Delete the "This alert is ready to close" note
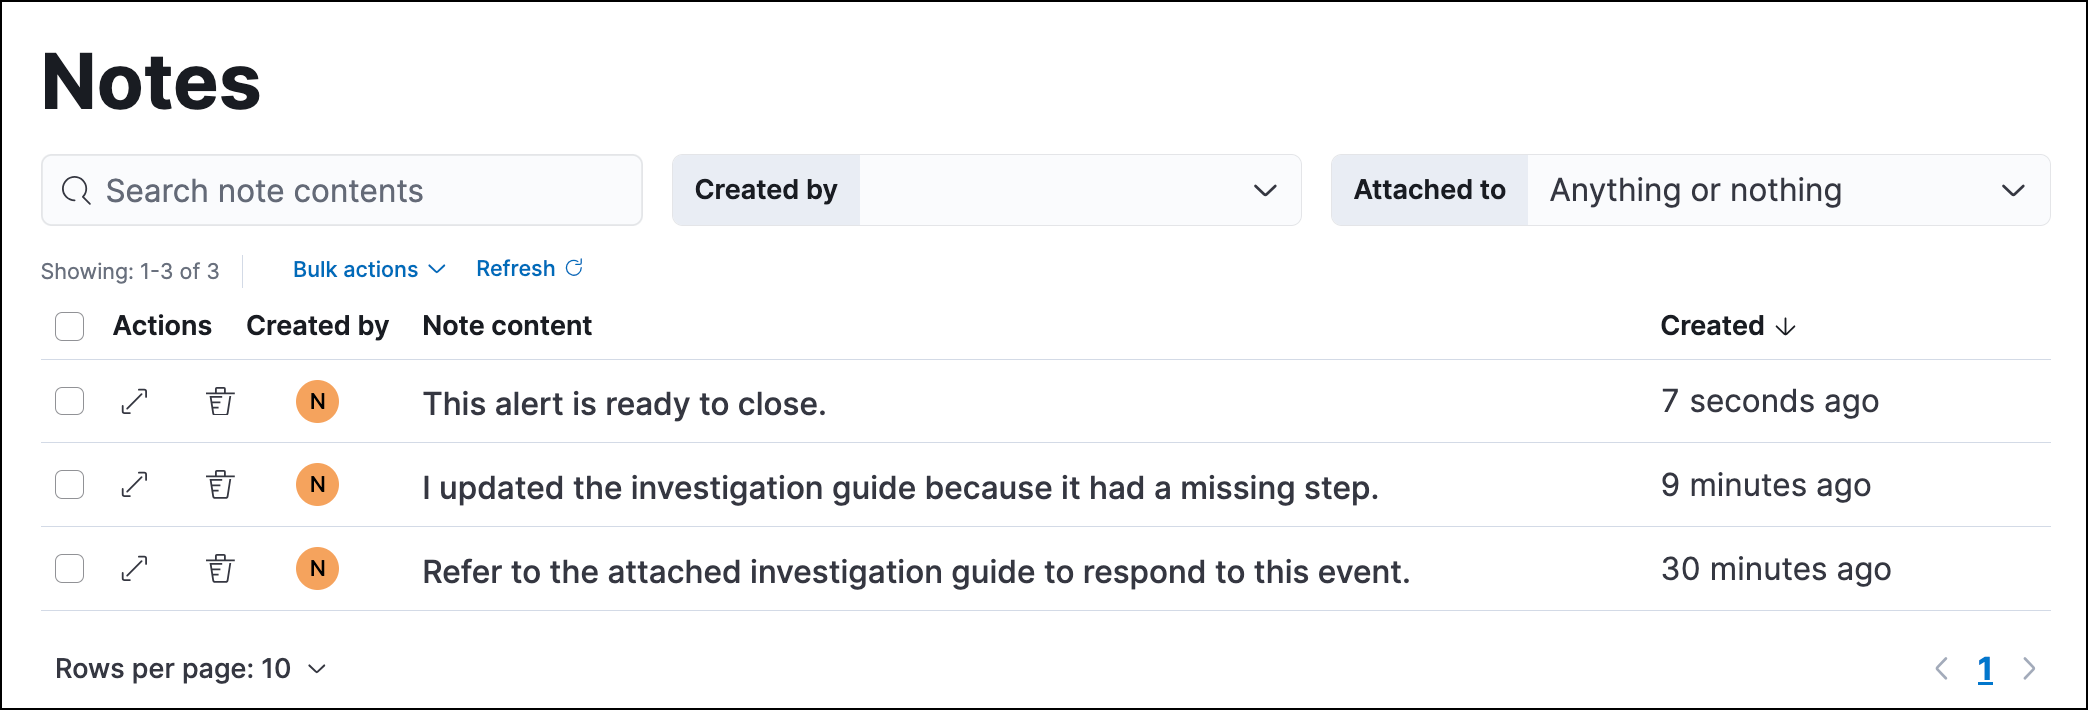The image size is (2088, 710). (x=220, y=402)
